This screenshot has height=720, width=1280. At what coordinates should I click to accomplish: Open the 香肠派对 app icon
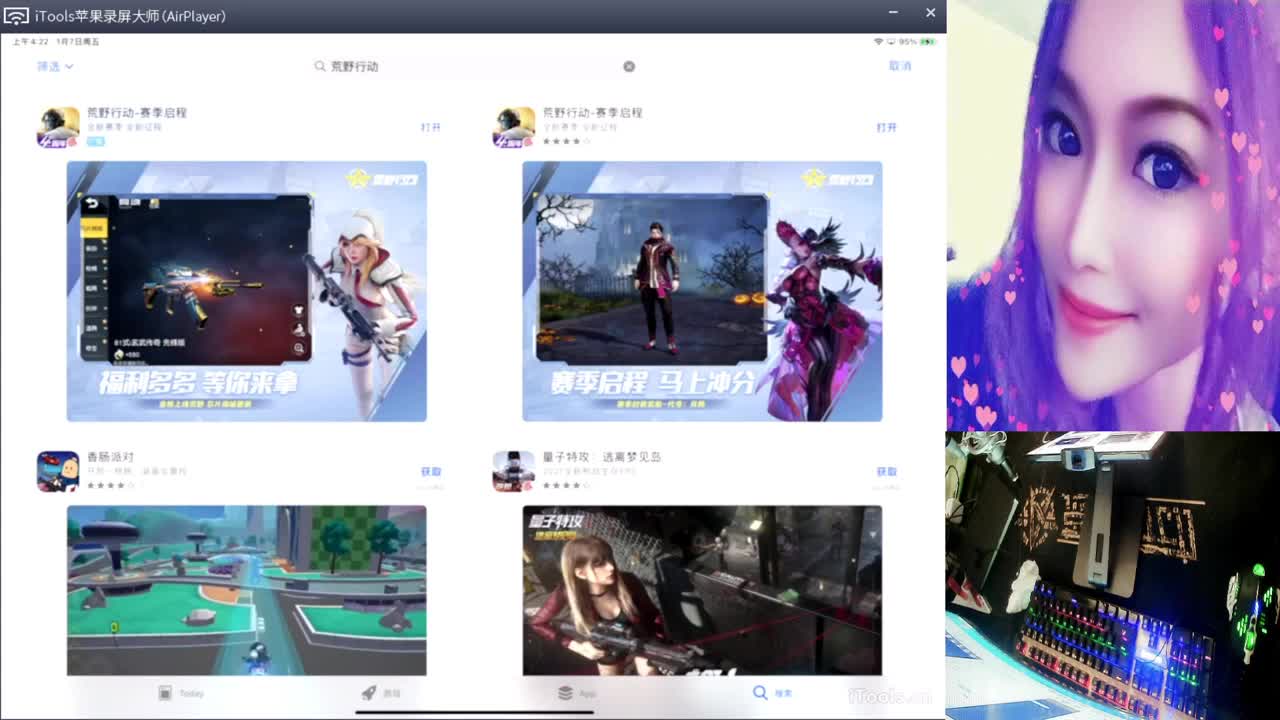tap(58, 471)
